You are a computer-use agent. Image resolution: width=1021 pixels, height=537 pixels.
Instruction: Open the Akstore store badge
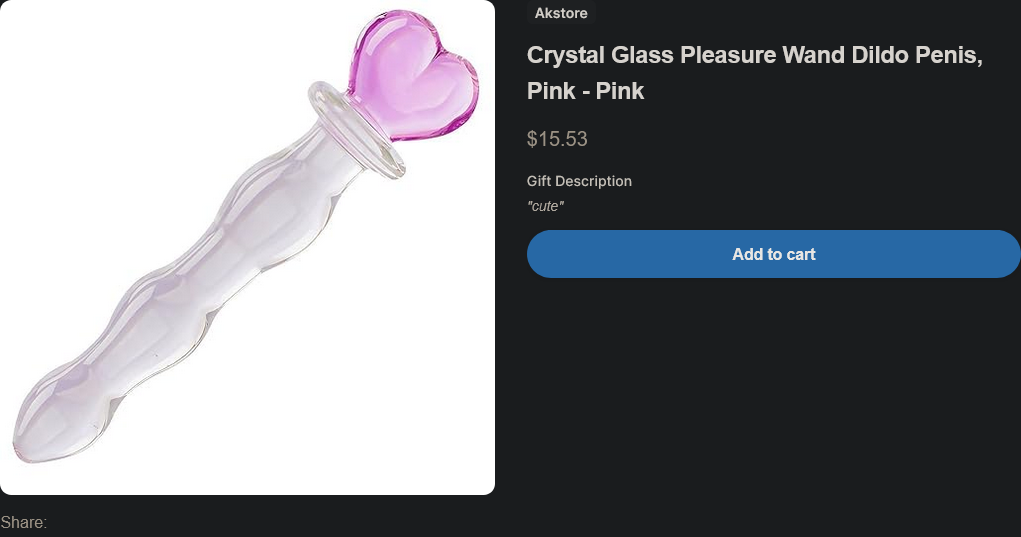(561, 13)
